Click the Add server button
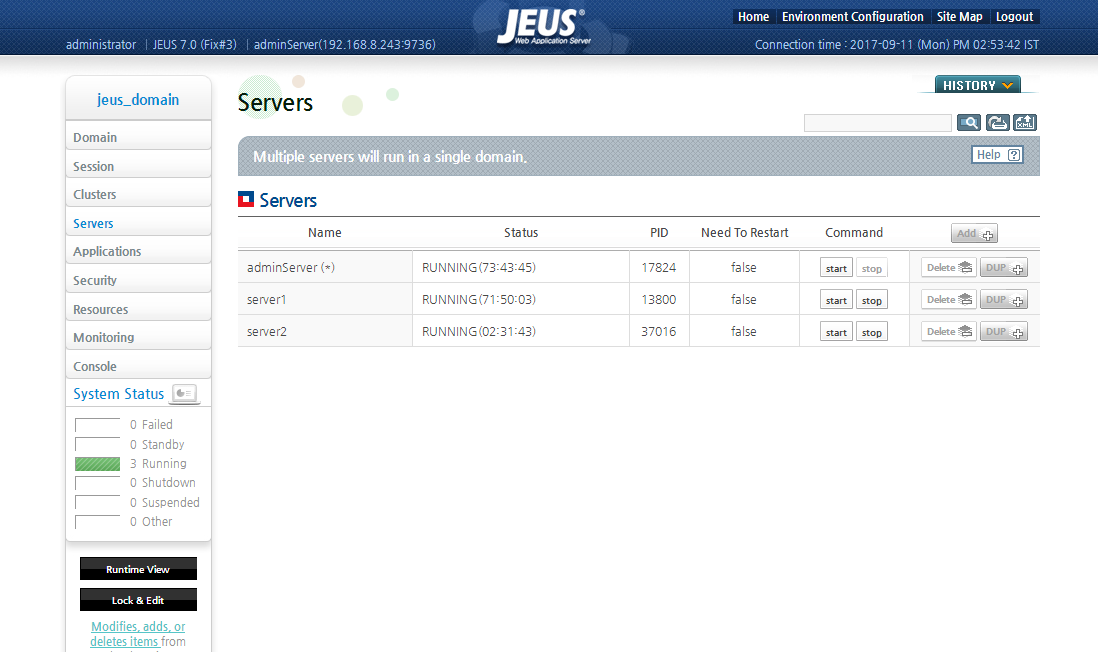This screenshot has width=1098, height=652. (974, 233)
